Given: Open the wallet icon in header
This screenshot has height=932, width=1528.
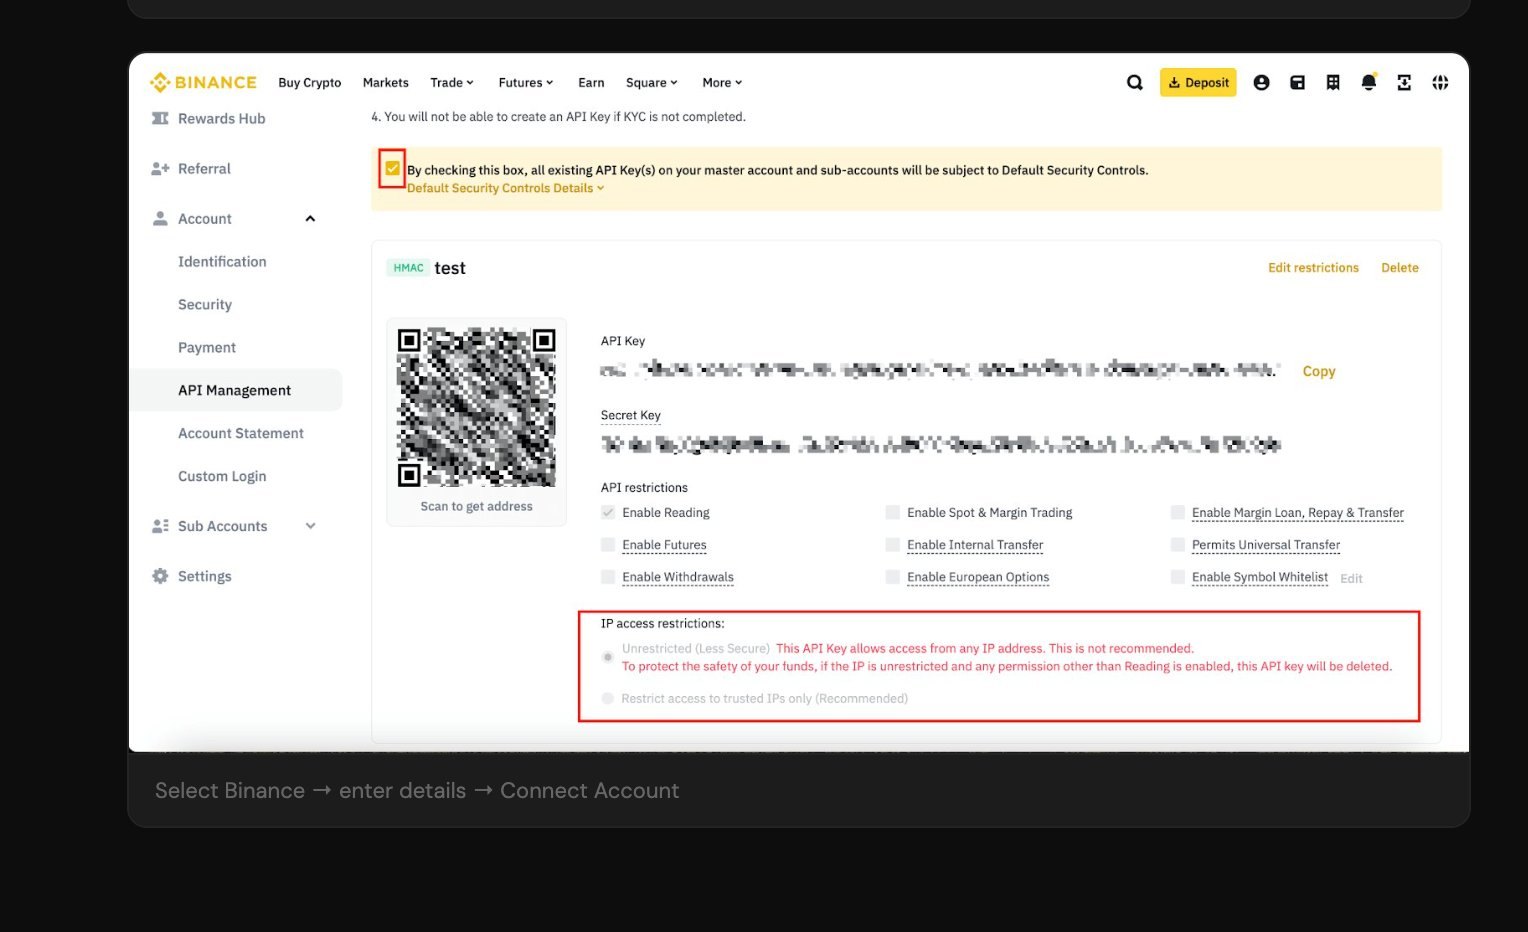Looking at the screenshot, I should coord(1297,82).
